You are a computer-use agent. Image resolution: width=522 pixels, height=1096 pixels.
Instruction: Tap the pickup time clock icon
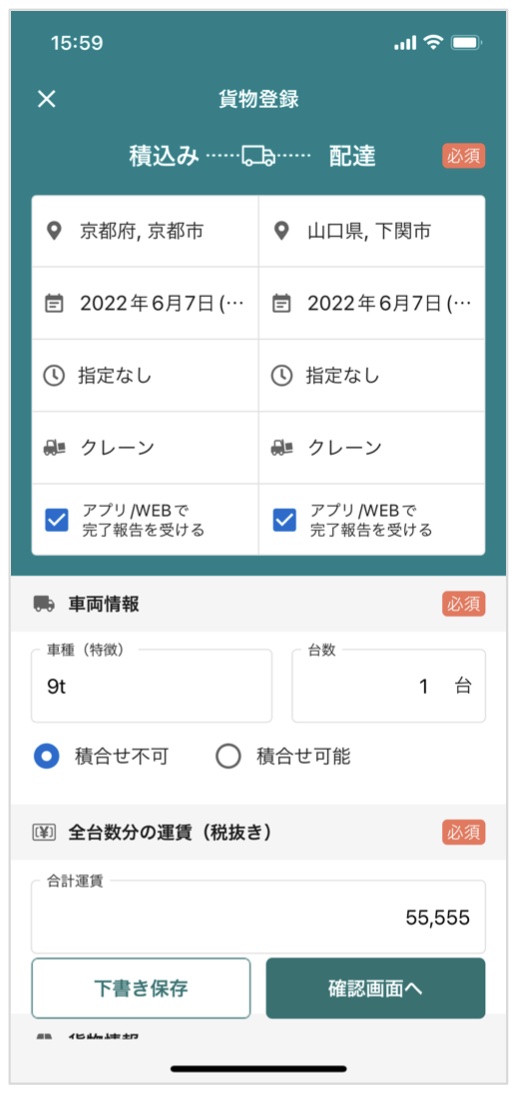pyautogui.click(x=54, y=376)
